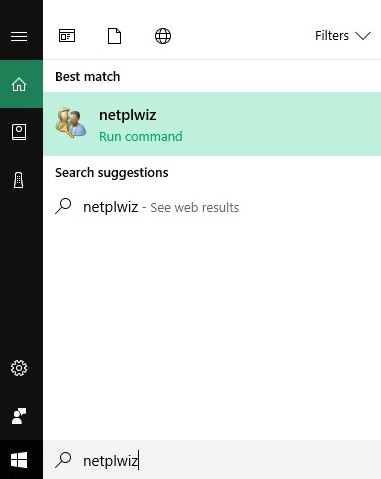This screenshot has width=381, height=479.
Task: Expand the hamburger menu in the sidebar
Action: 19,36
